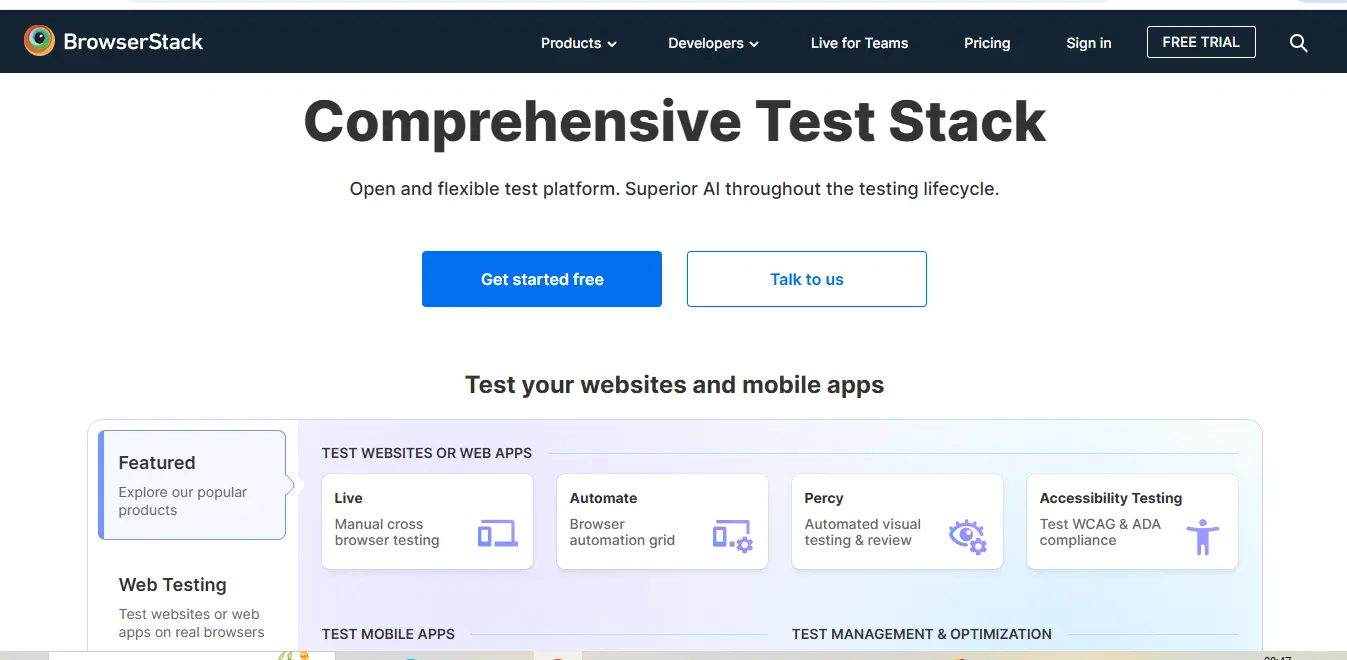The width and height of the screenshot is (1347, 660).
Task: Open the Percy product card
Action: (897, 522)
